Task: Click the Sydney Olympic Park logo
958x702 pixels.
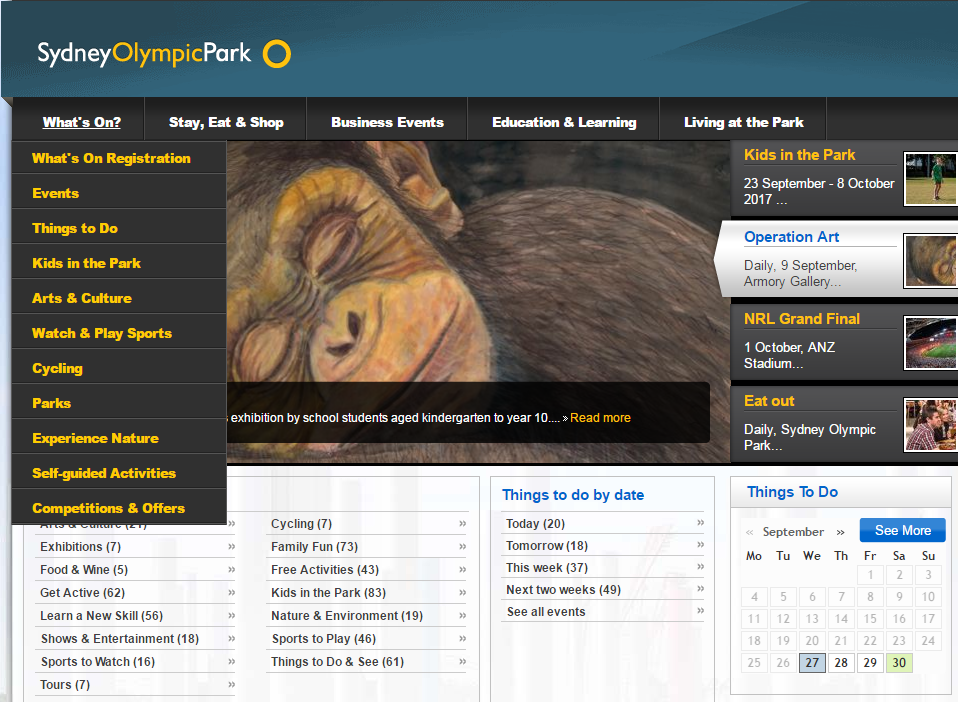Action: (x=164, y=54)
